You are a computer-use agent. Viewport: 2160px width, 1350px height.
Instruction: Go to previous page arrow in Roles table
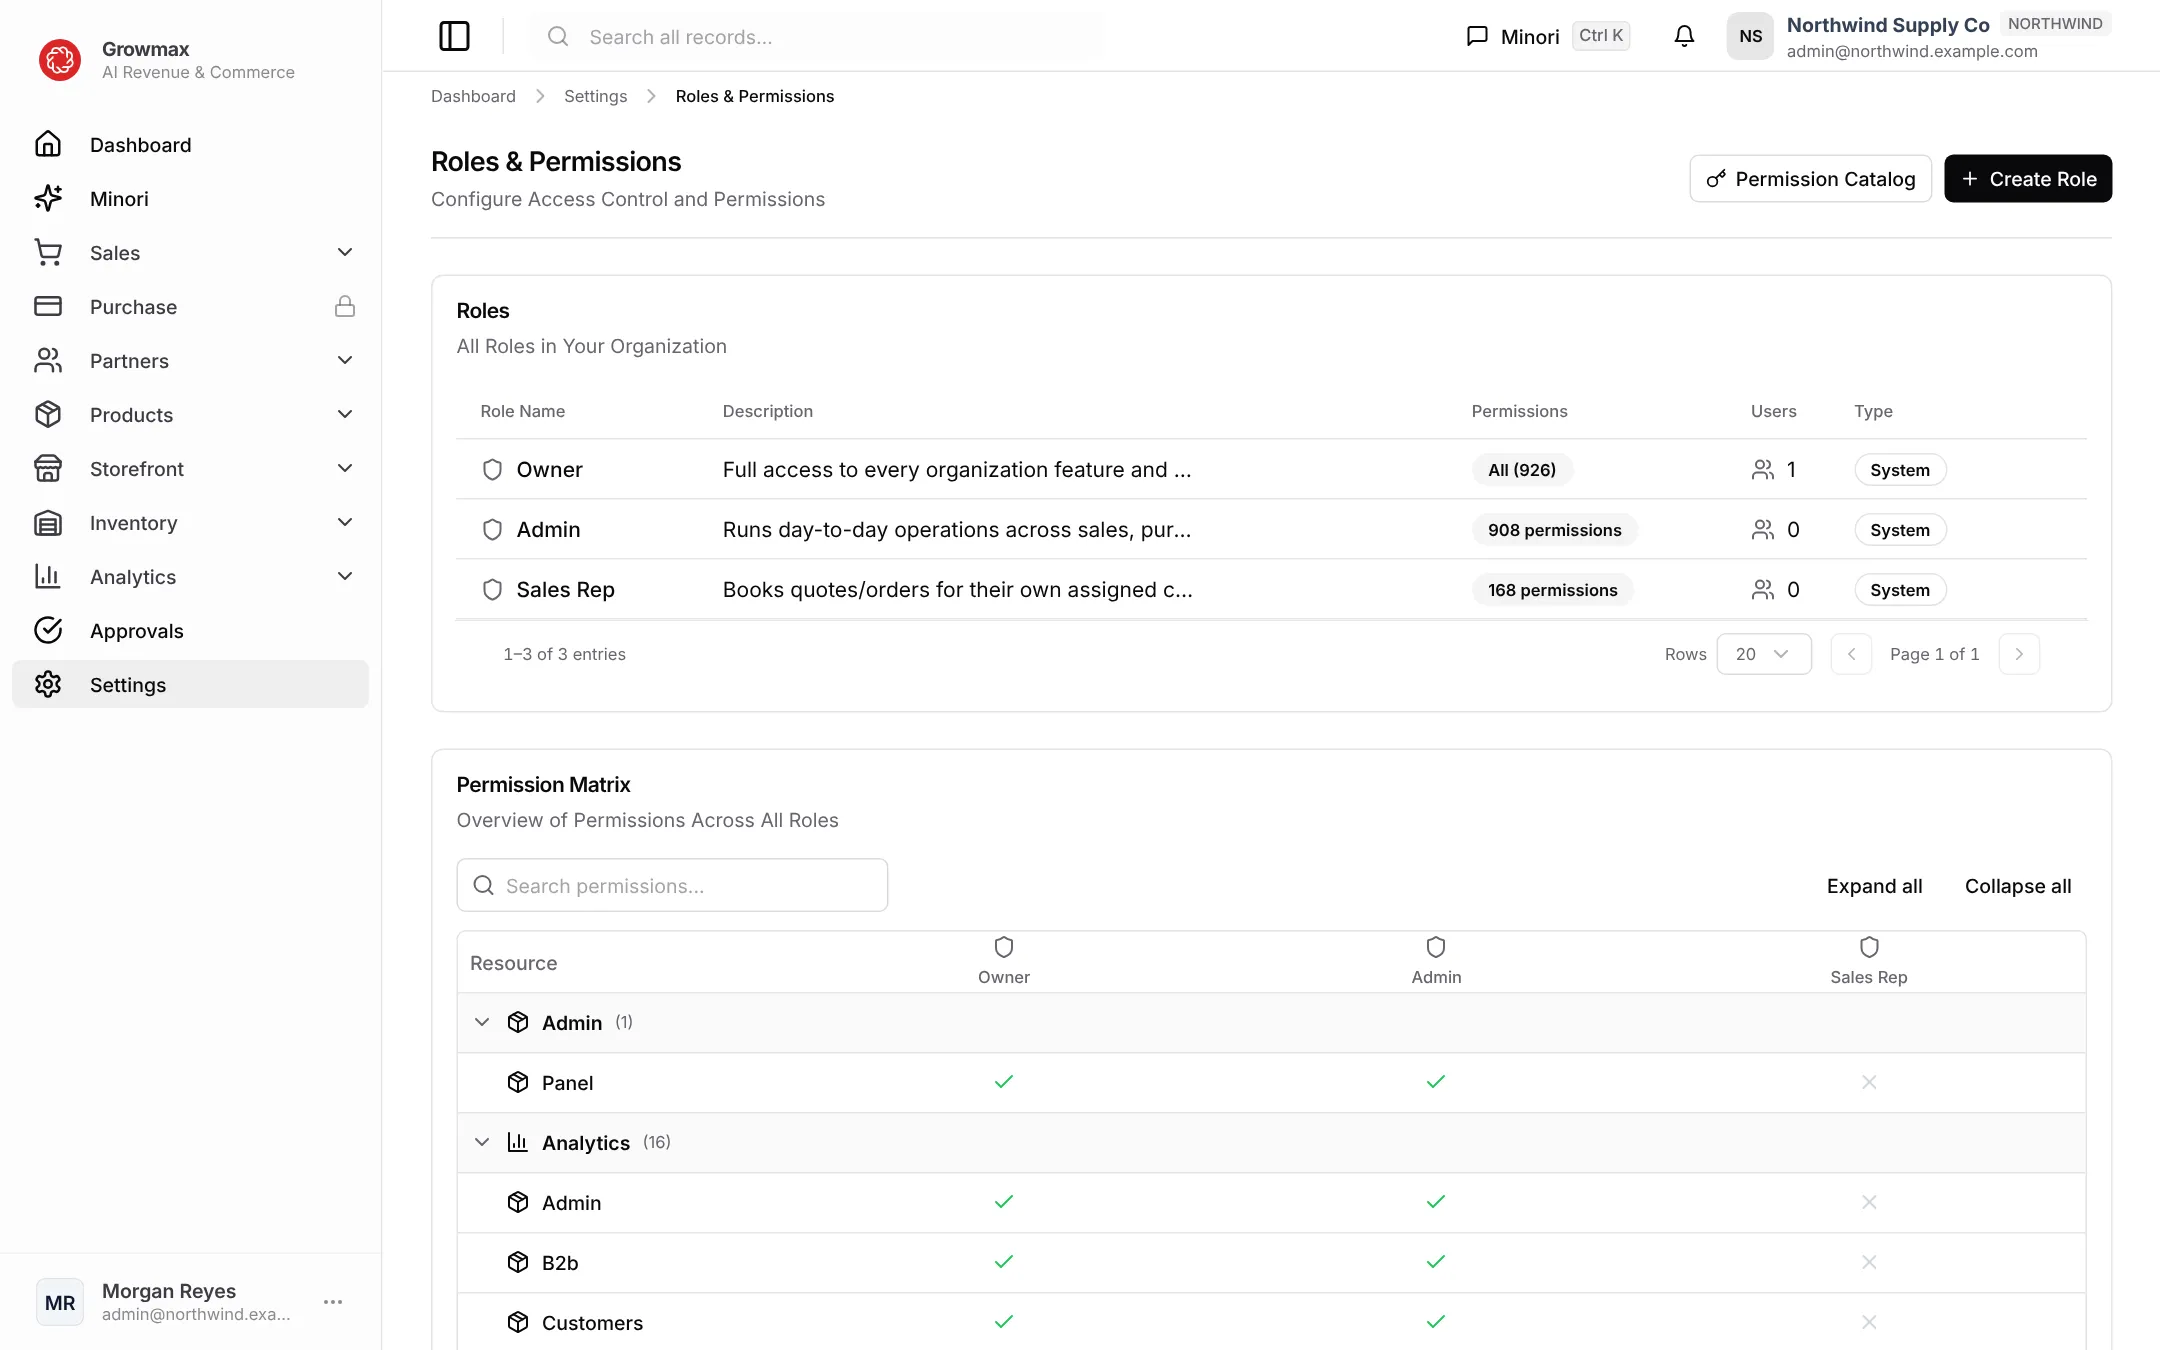coord(1851,654)
